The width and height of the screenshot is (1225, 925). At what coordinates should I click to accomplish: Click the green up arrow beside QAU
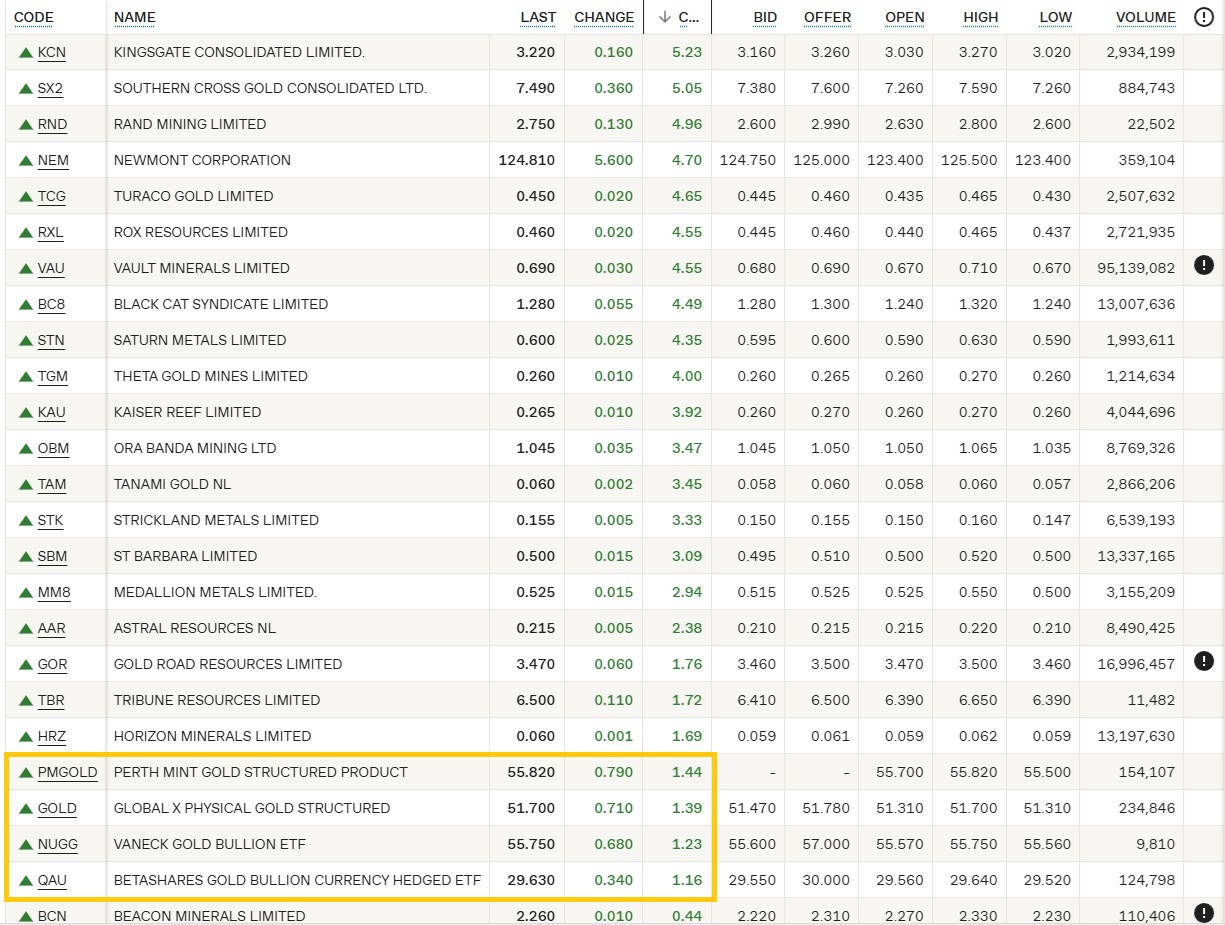tap(25, 880)
